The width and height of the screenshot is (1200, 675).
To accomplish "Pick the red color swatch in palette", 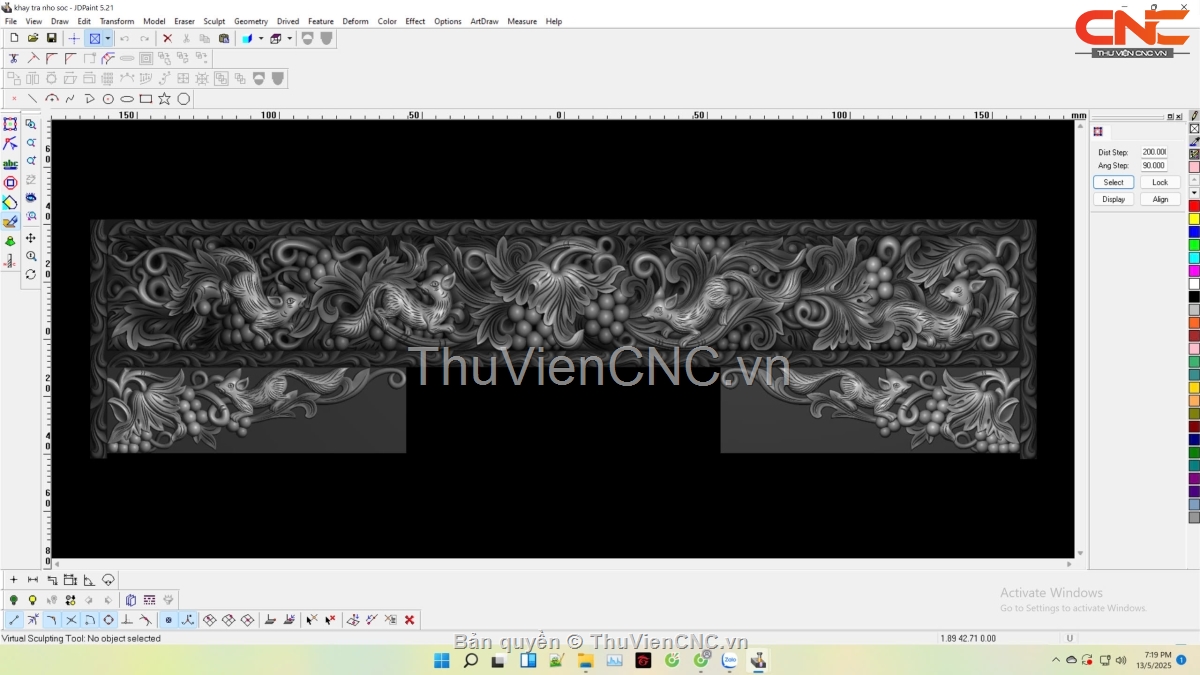I will 1194,206.
